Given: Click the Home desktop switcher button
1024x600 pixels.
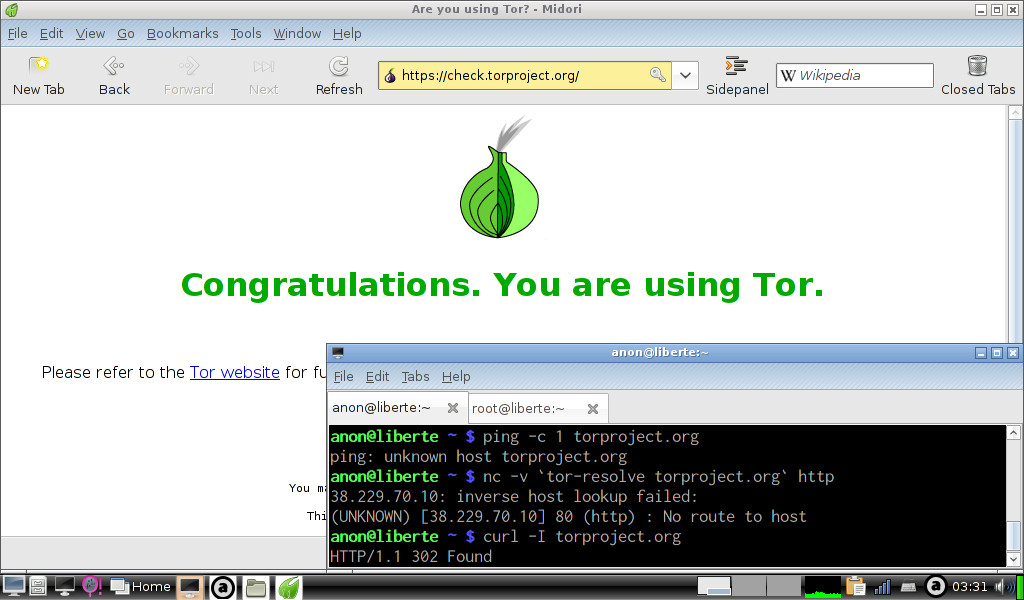Looking at the screenshot, I should [x=140, y=587].
